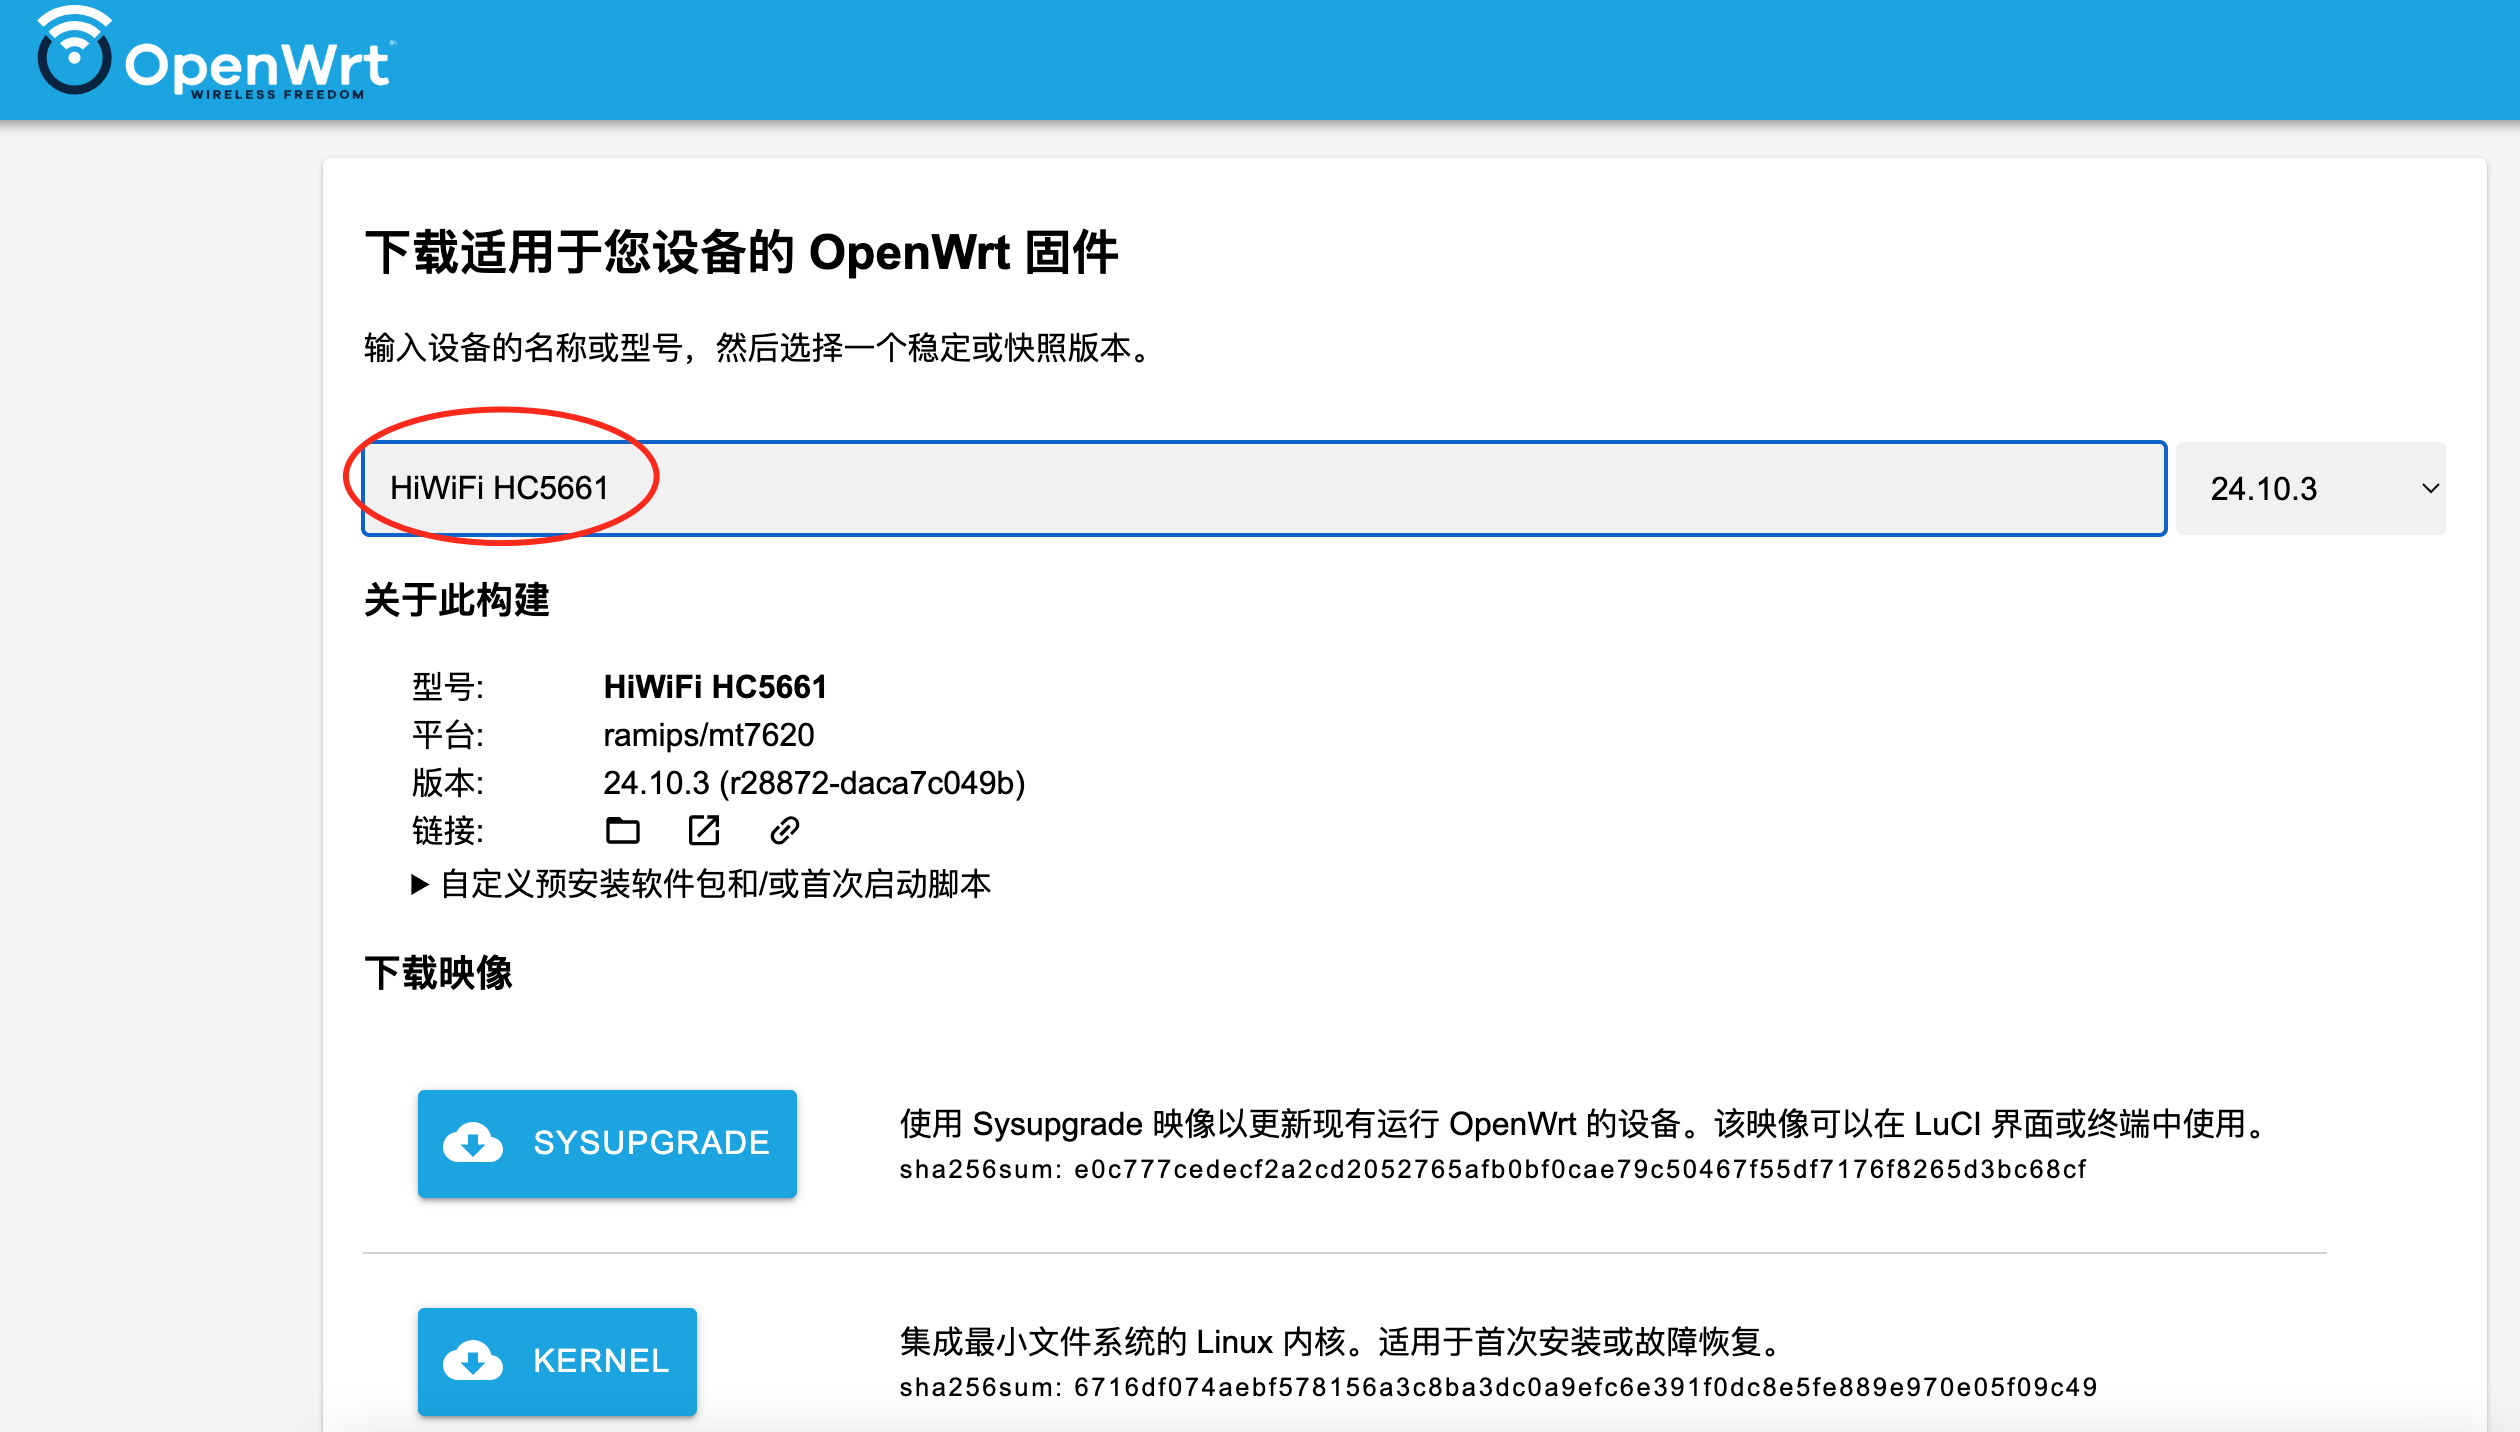Click the cloud download icon on KERNEL
Image resolution: width=2520 pixels, height=1432 pixels.
(x=473, y=1361)
